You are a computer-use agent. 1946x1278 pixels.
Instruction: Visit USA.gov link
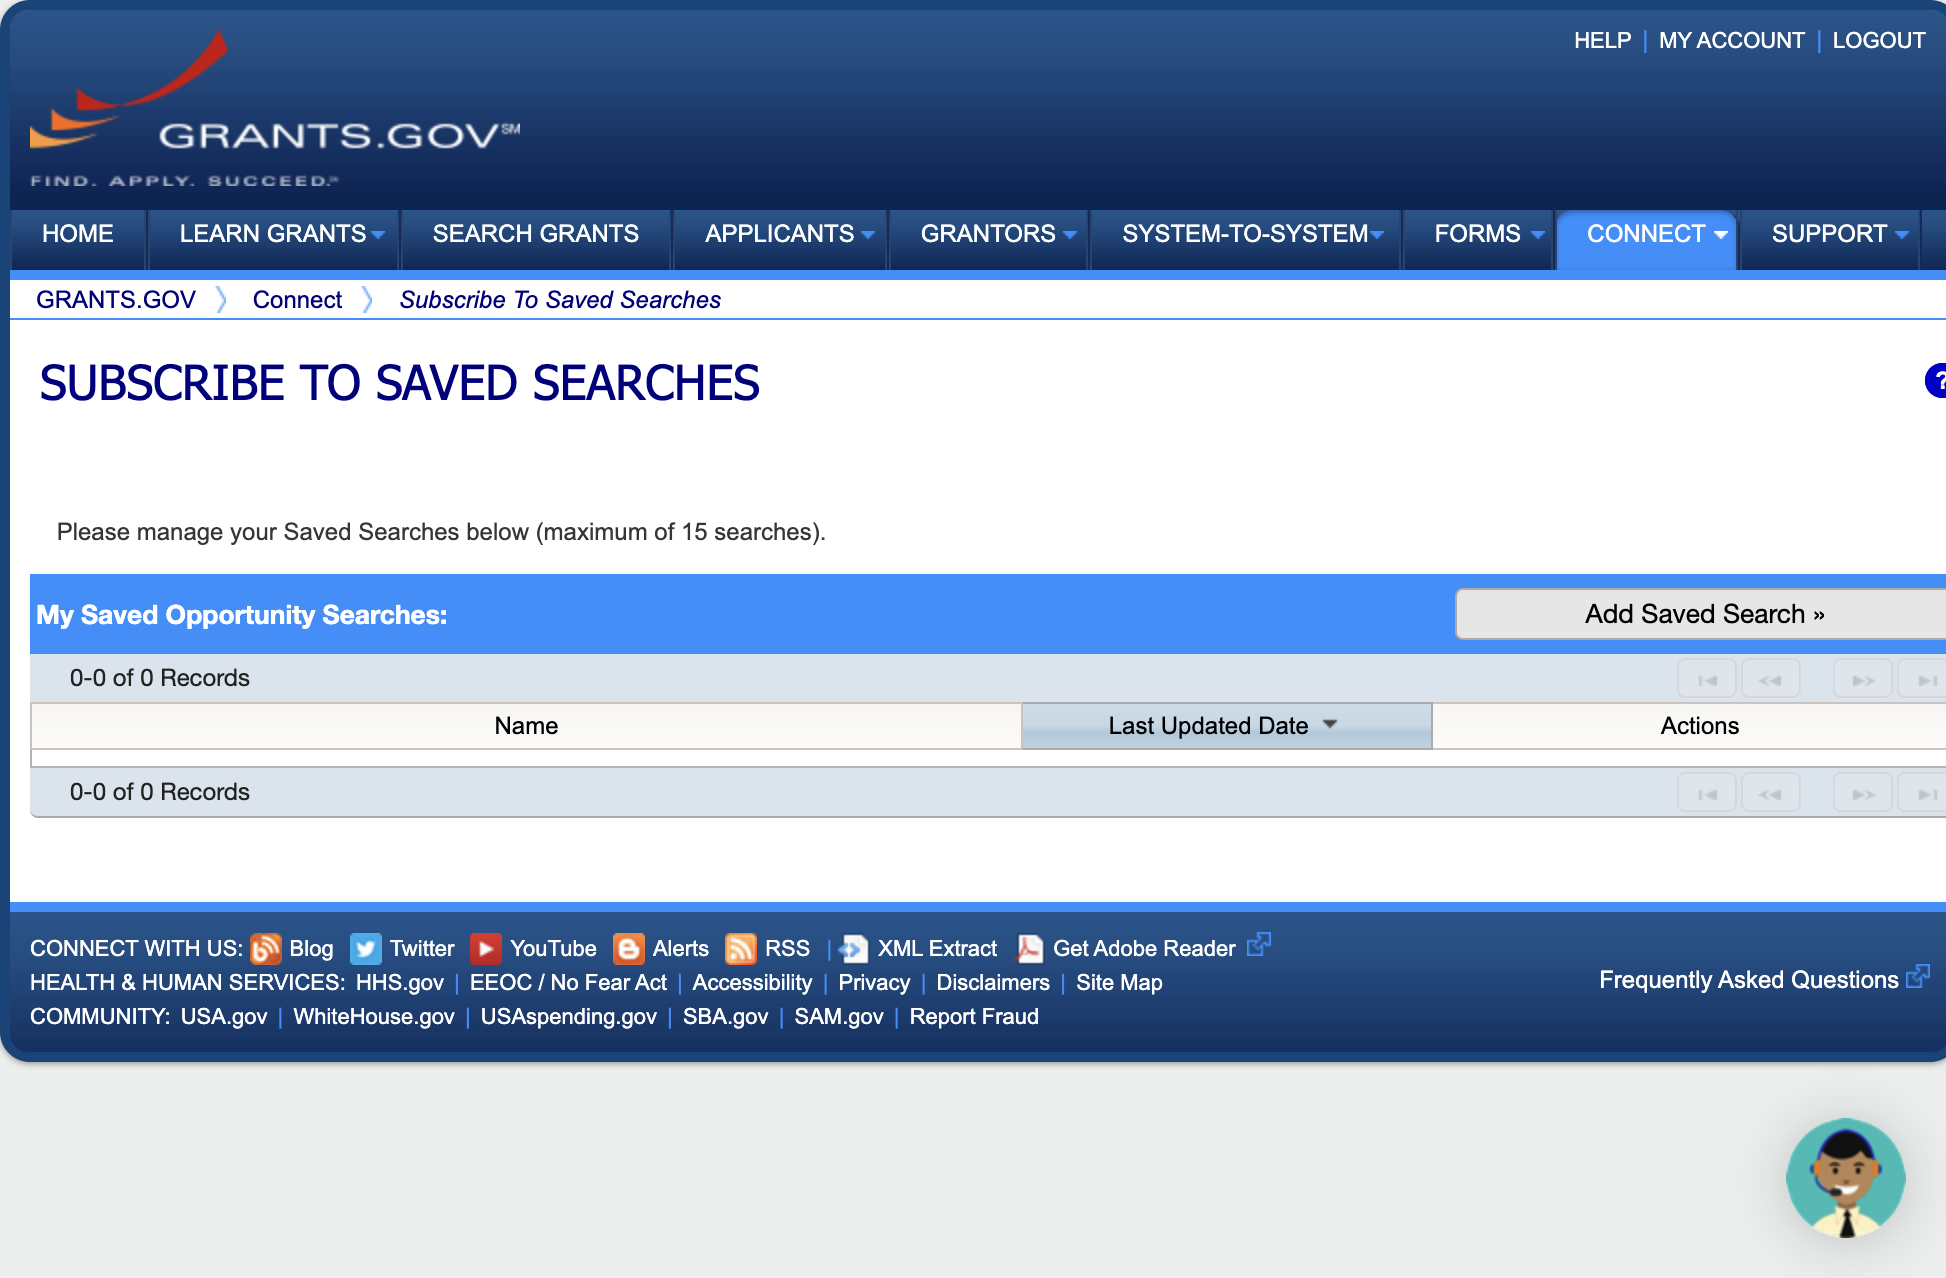point(224,1017)
